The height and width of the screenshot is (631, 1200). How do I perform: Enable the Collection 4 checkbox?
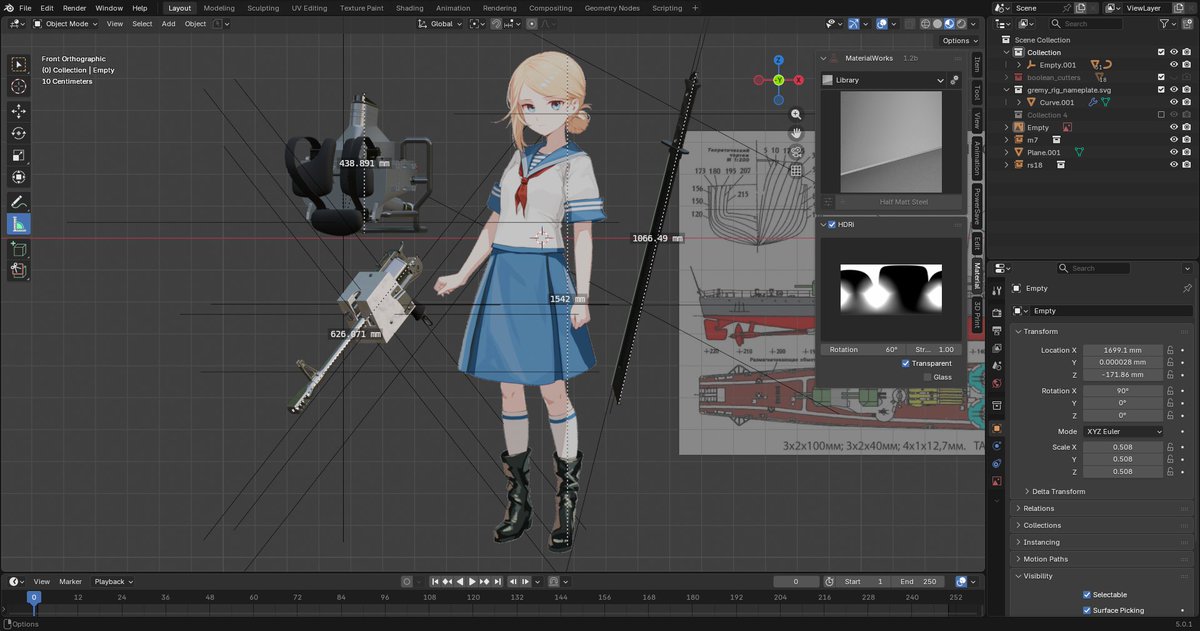(1161, 115)
